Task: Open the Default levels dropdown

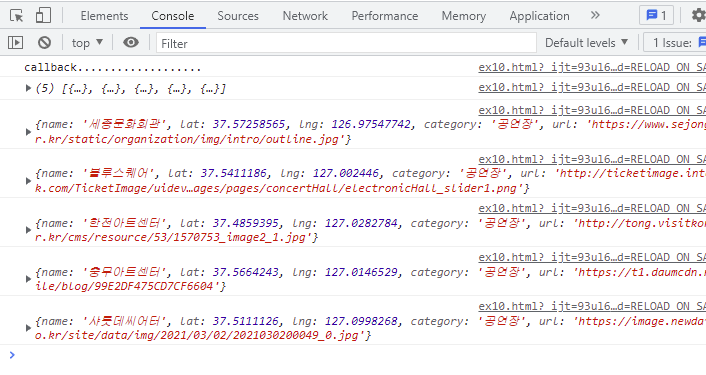Action: click(586, 43)
